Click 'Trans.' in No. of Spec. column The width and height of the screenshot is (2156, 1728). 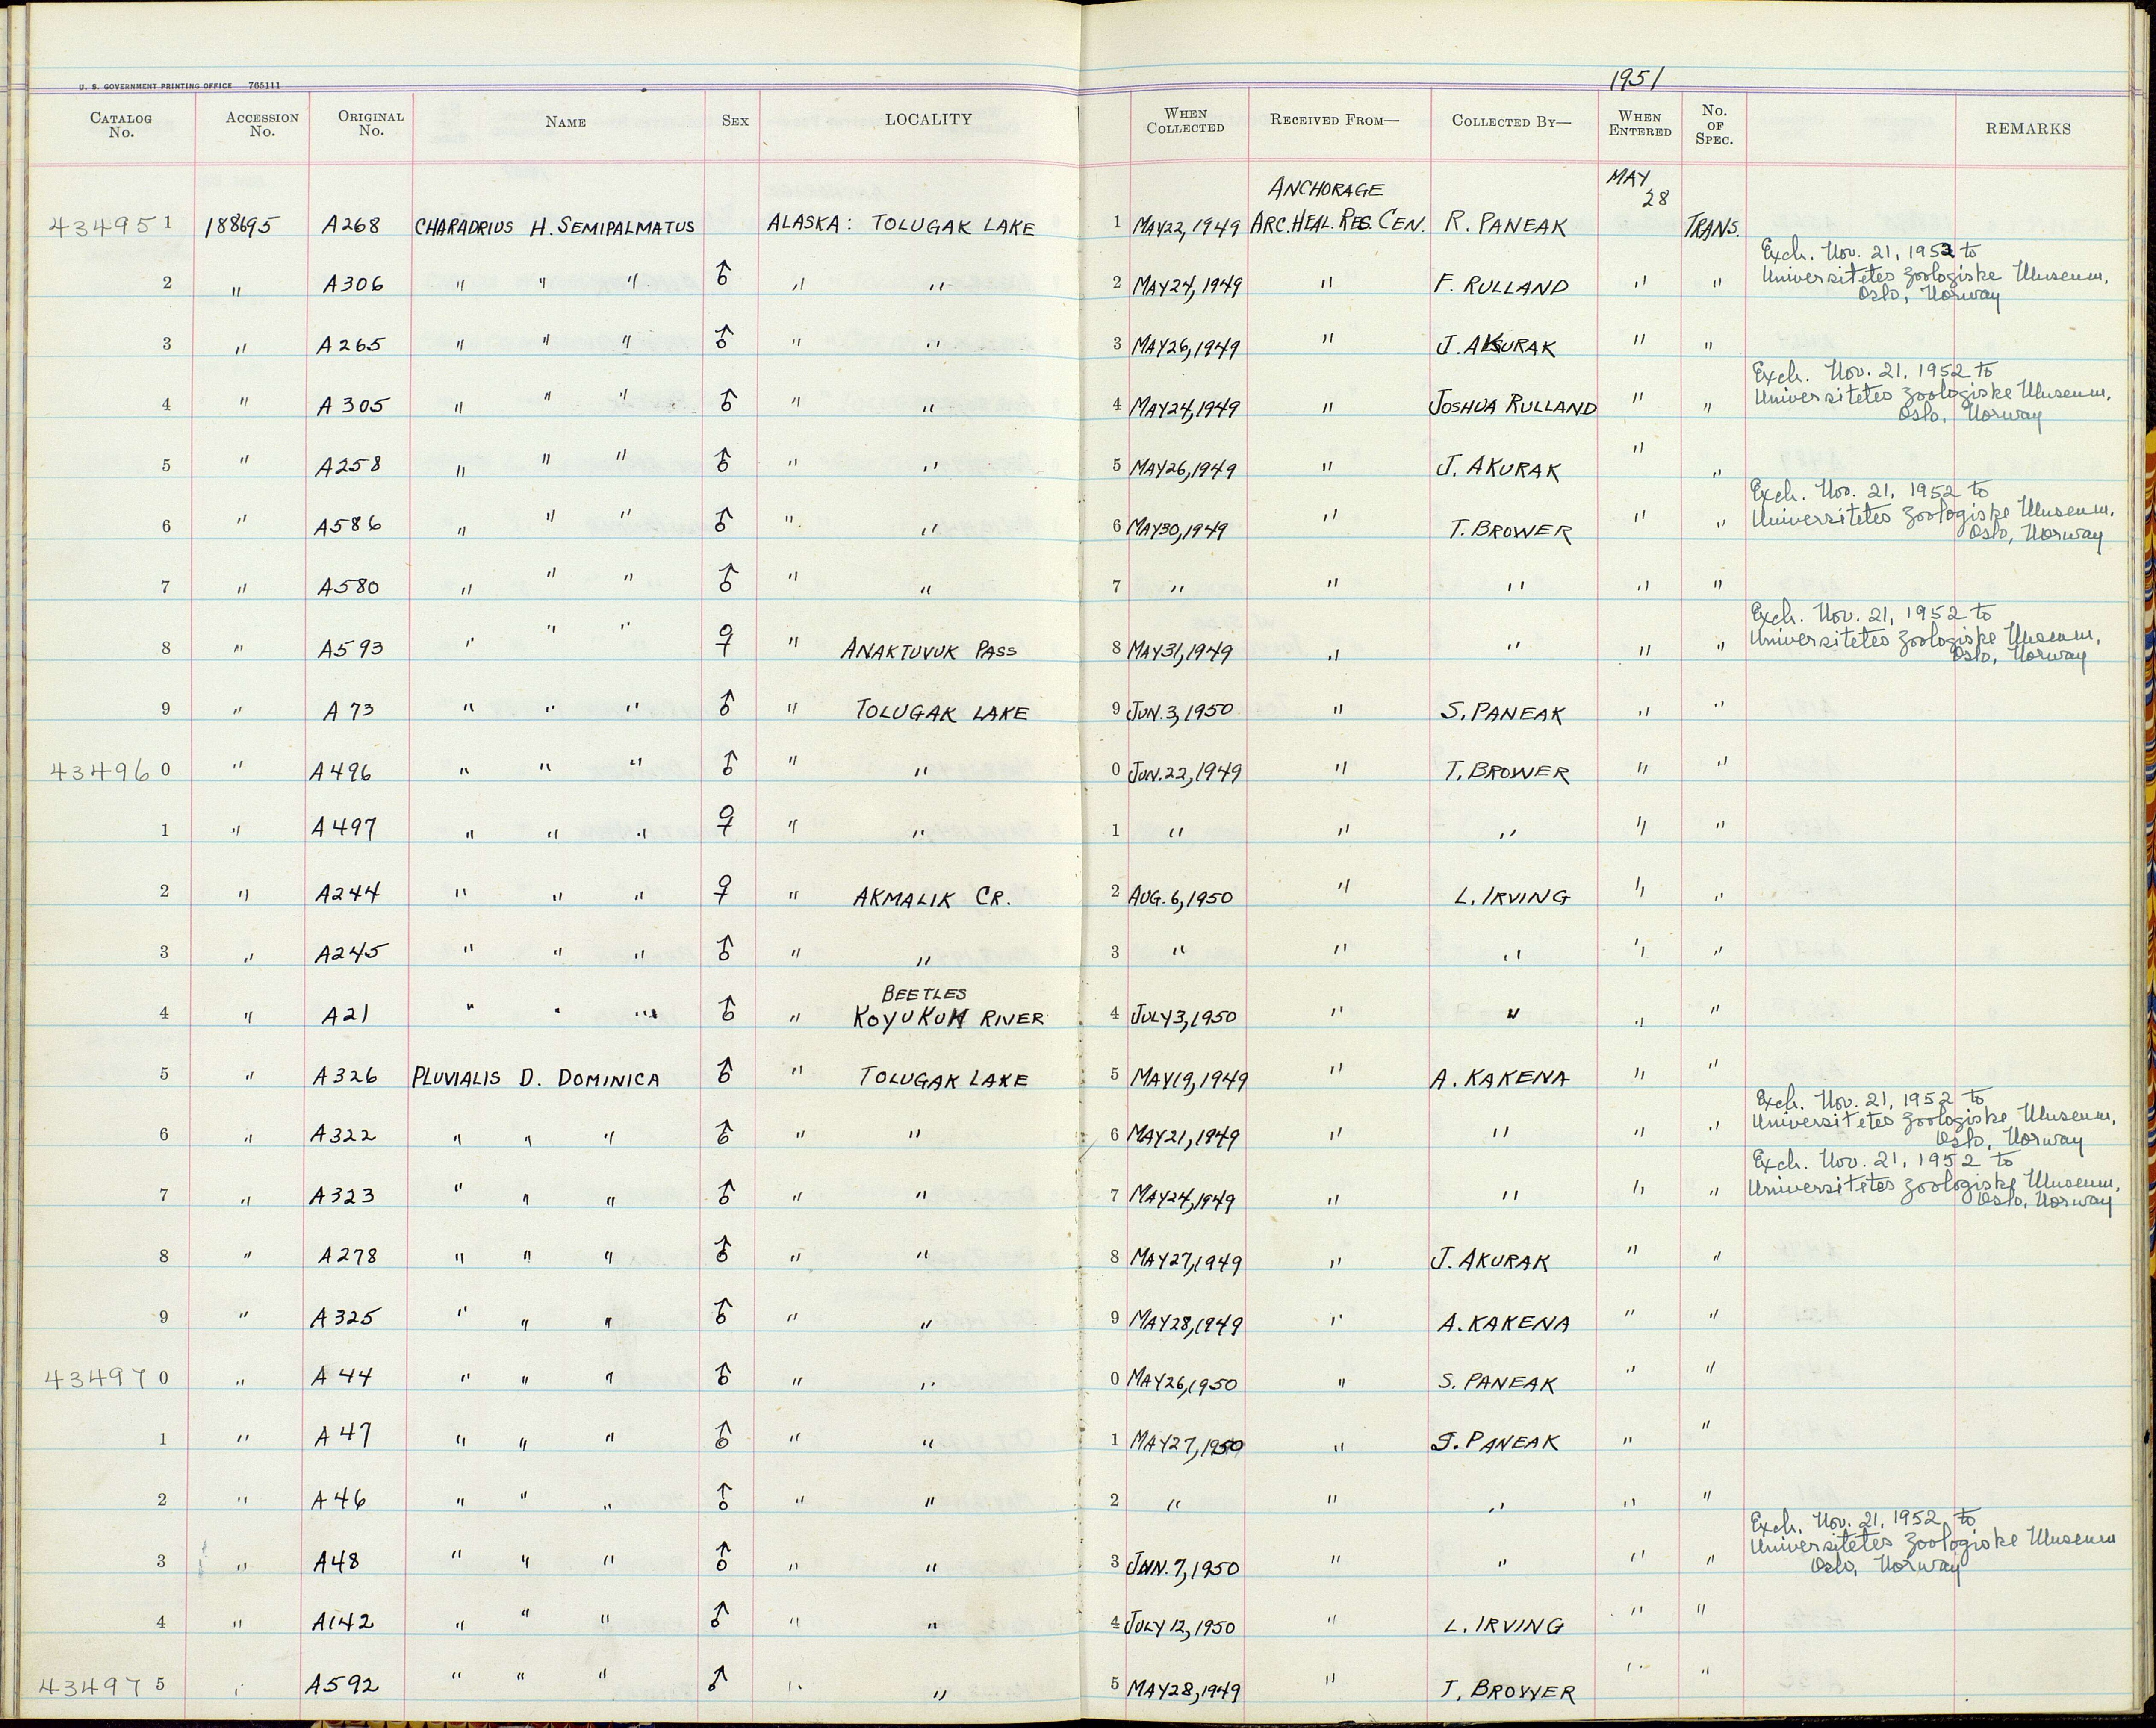(x=1714, y=226)
